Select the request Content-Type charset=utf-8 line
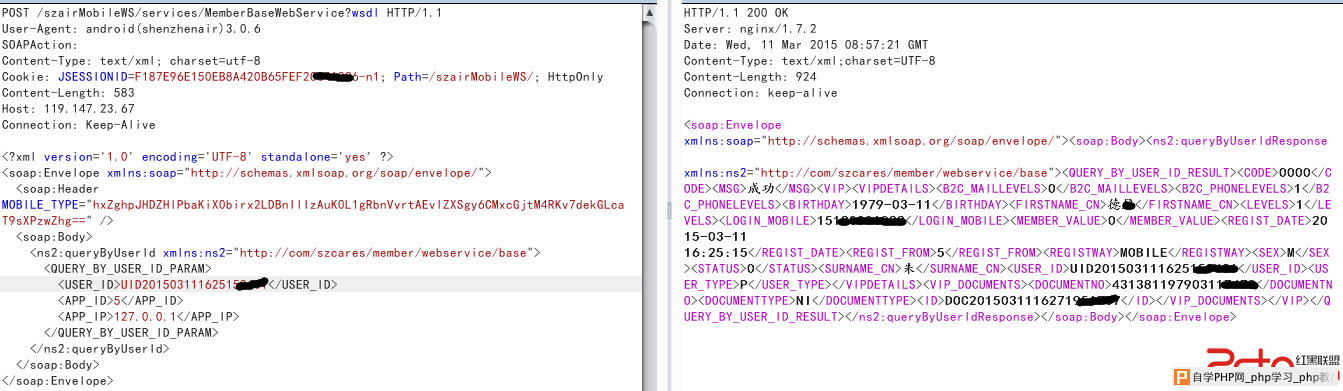Image resolution: width=1343 pixels, height=391 pixels. point(131,60)
